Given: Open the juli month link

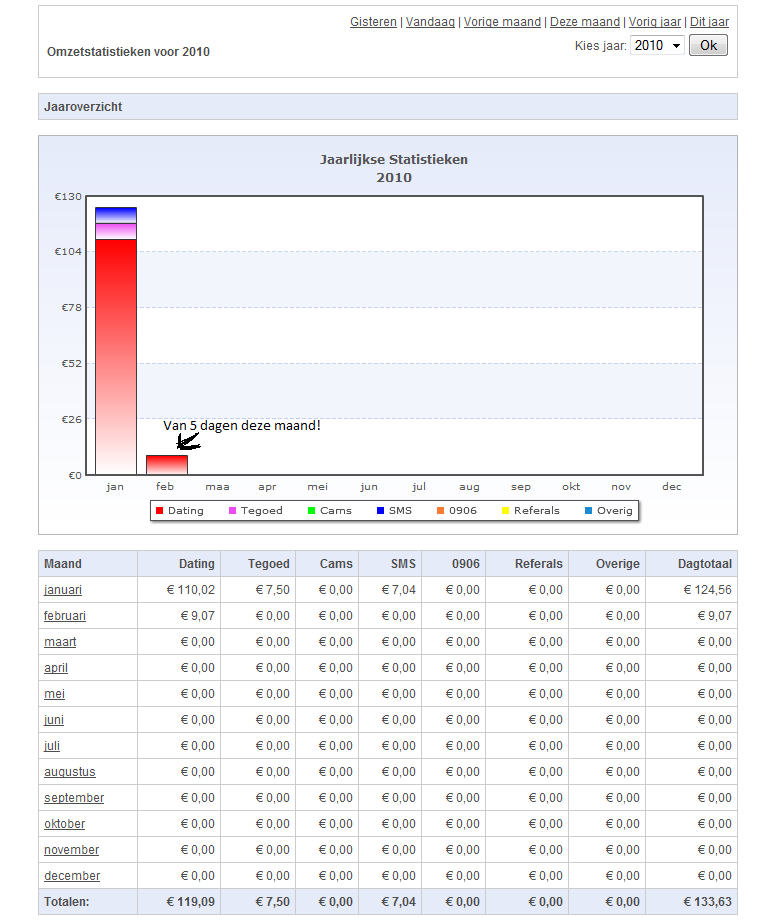Looking at the screenshot, I should click(52, 746).
